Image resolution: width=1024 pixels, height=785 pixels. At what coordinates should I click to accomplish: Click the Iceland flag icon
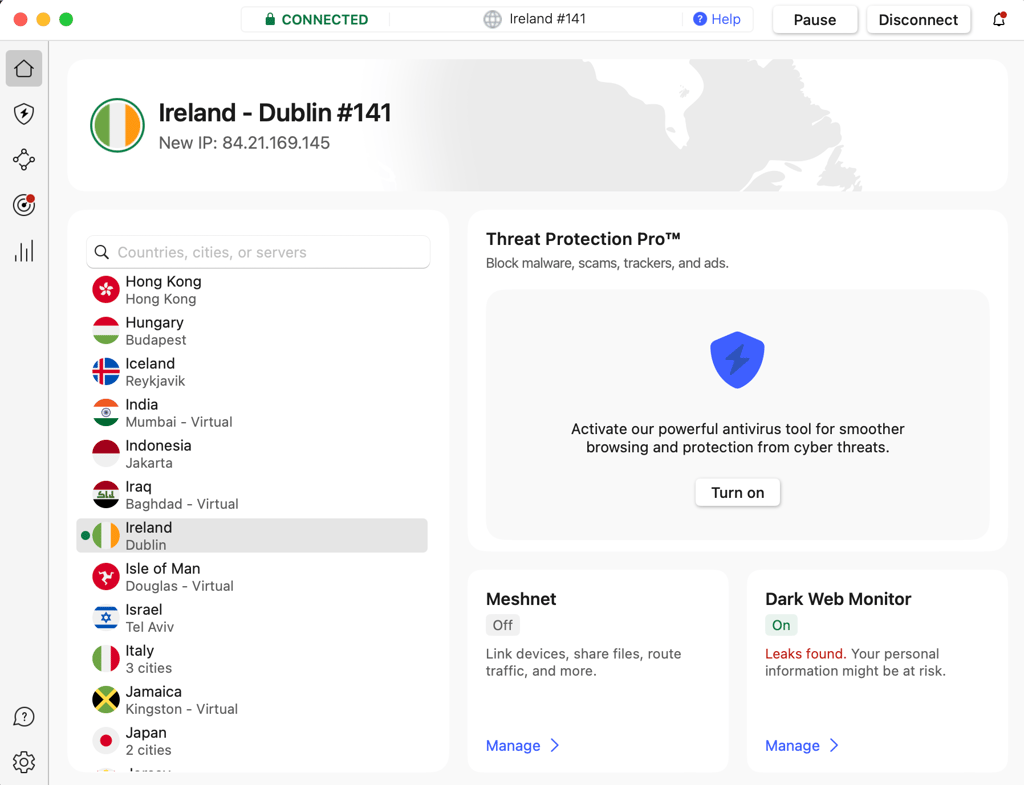tap(106, 372)
